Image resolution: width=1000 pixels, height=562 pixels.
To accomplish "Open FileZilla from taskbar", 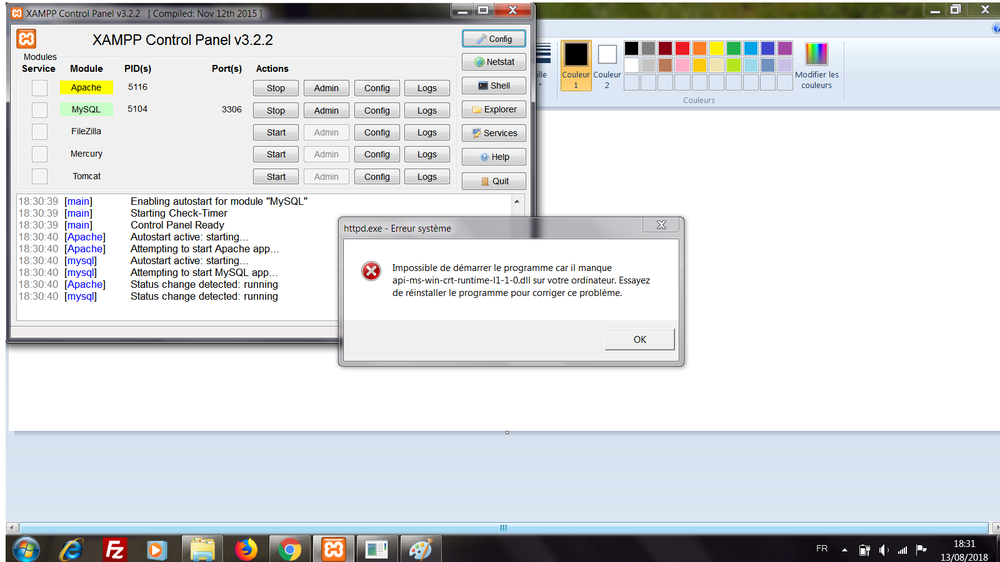I will [x=115, y=549].
